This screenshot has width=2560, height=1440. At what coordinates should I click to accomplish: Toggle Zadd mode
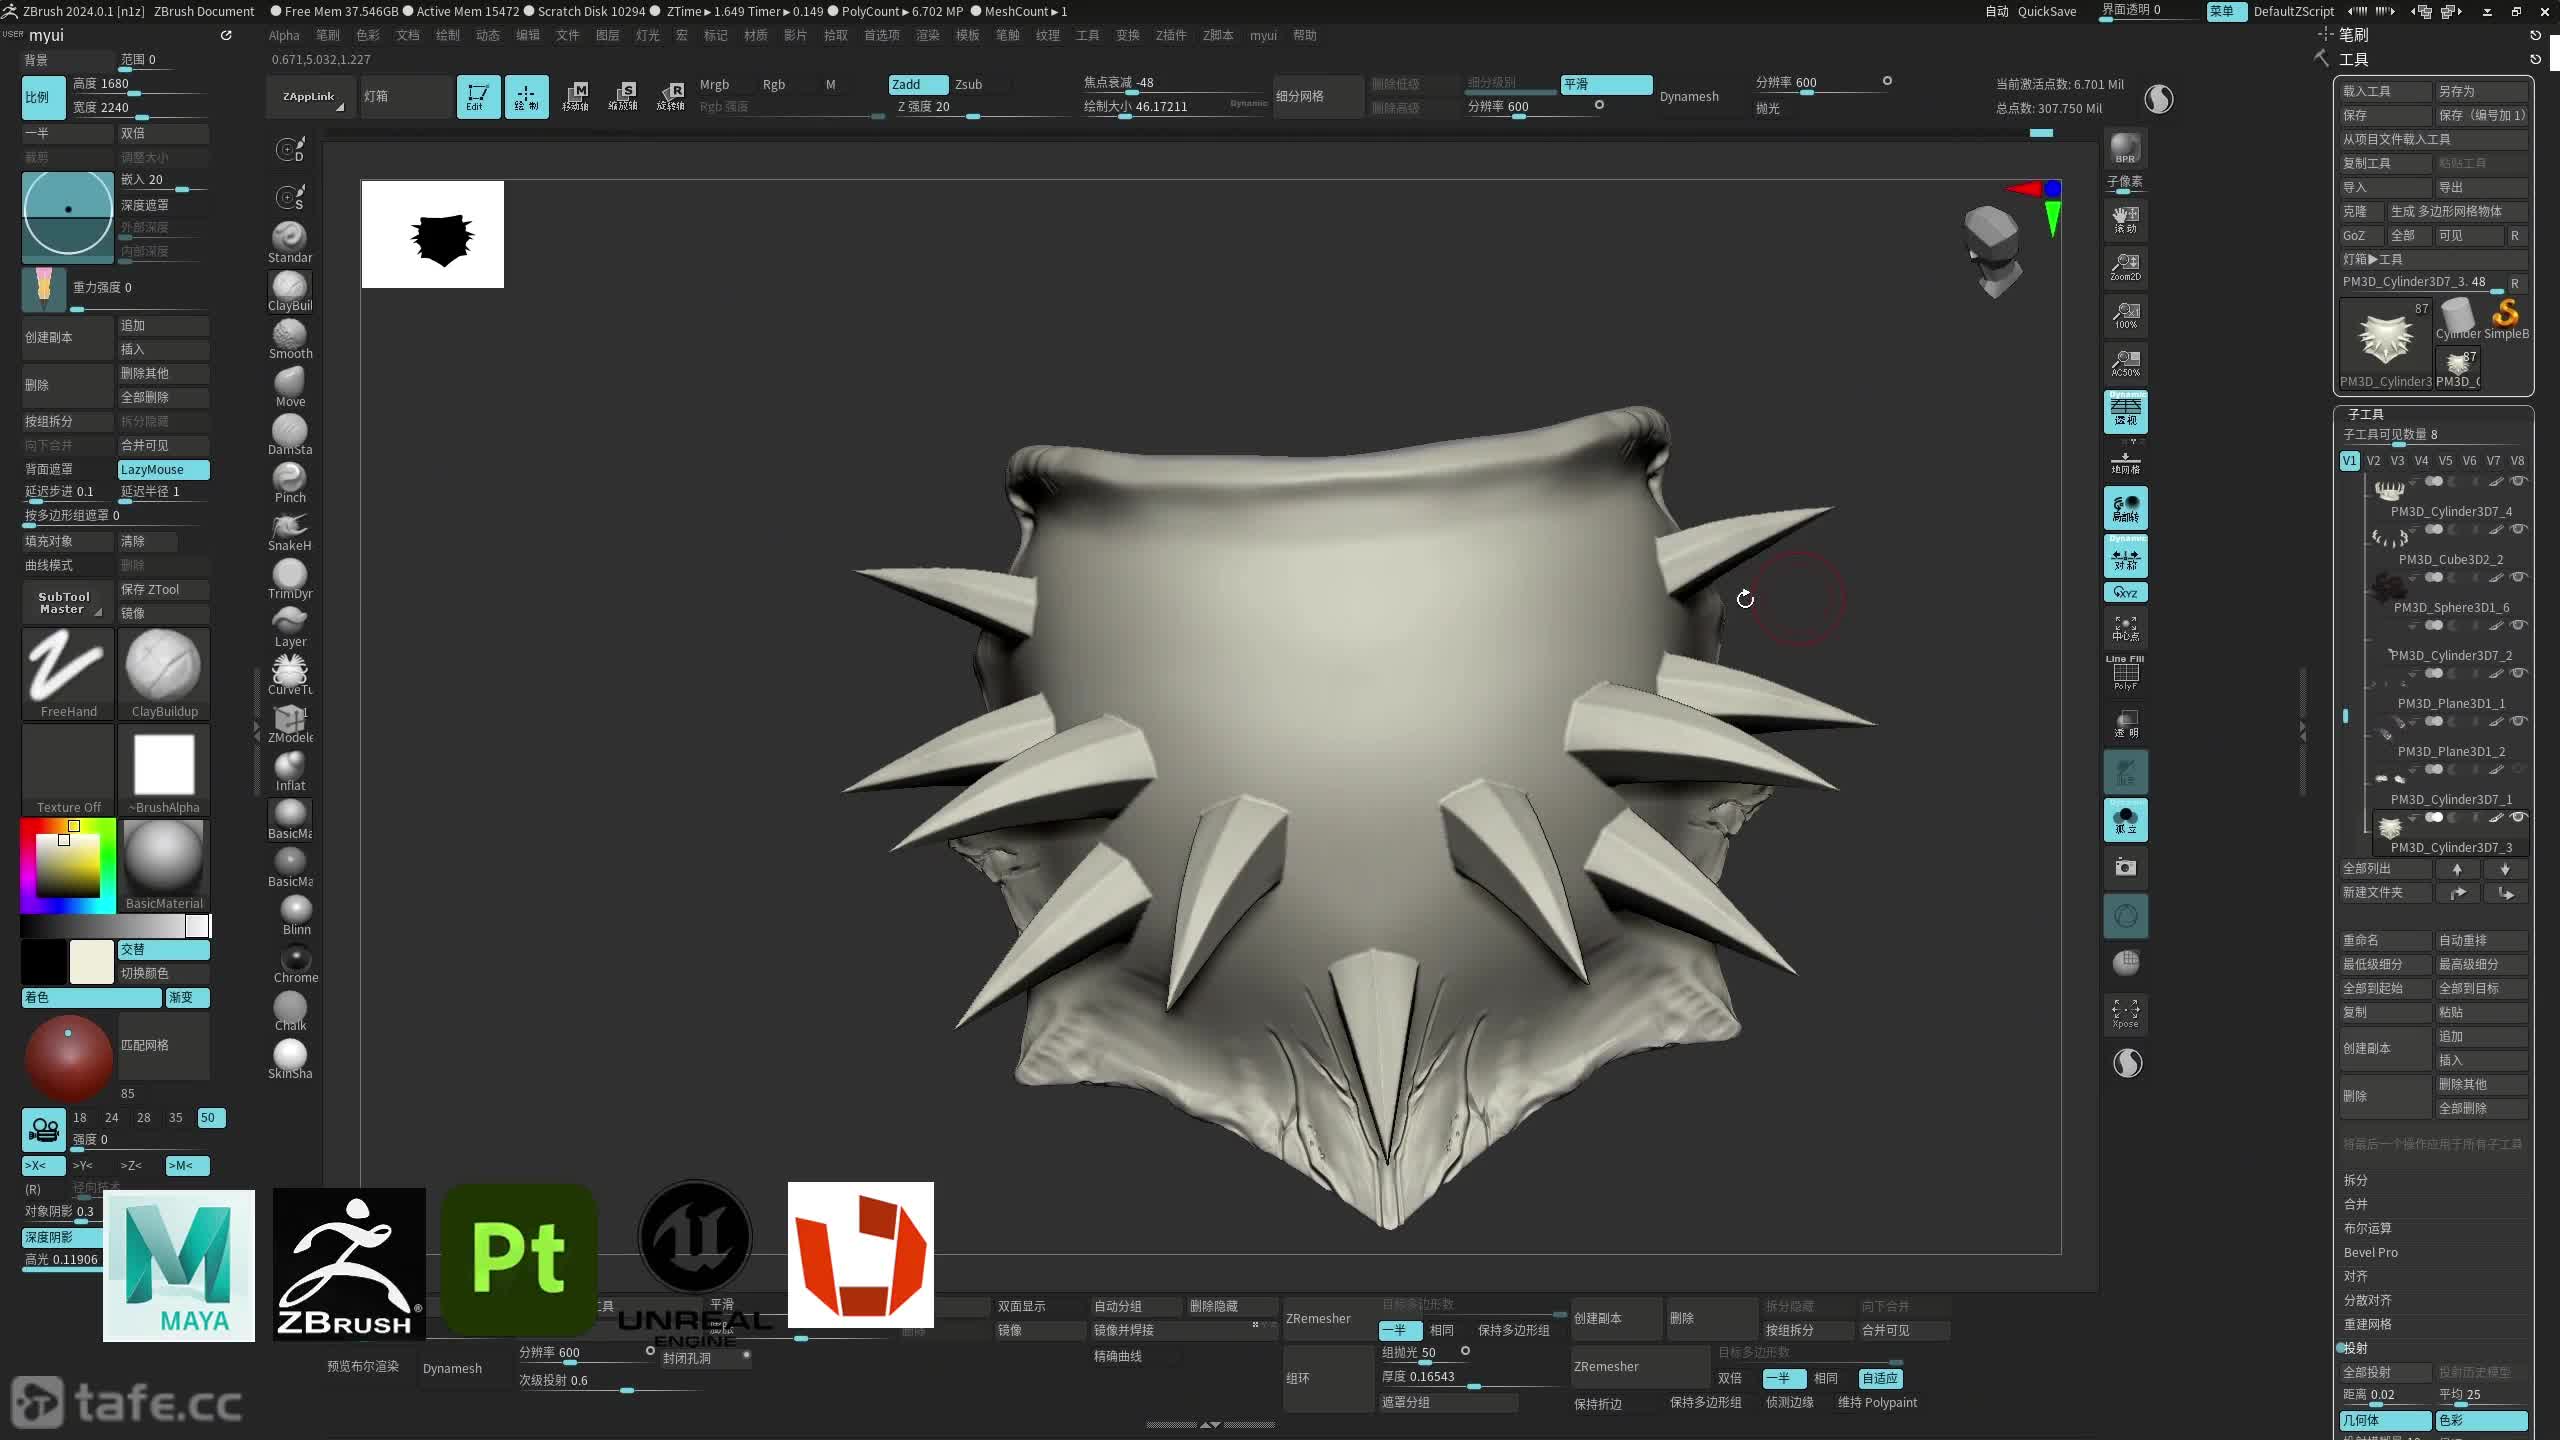[x=917, y=84]
